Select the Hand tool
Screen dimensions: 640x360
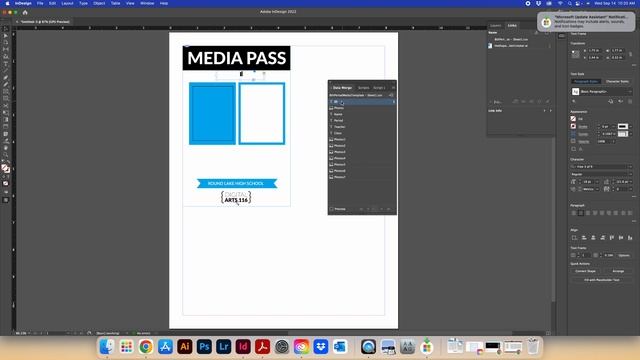[6, 148]
